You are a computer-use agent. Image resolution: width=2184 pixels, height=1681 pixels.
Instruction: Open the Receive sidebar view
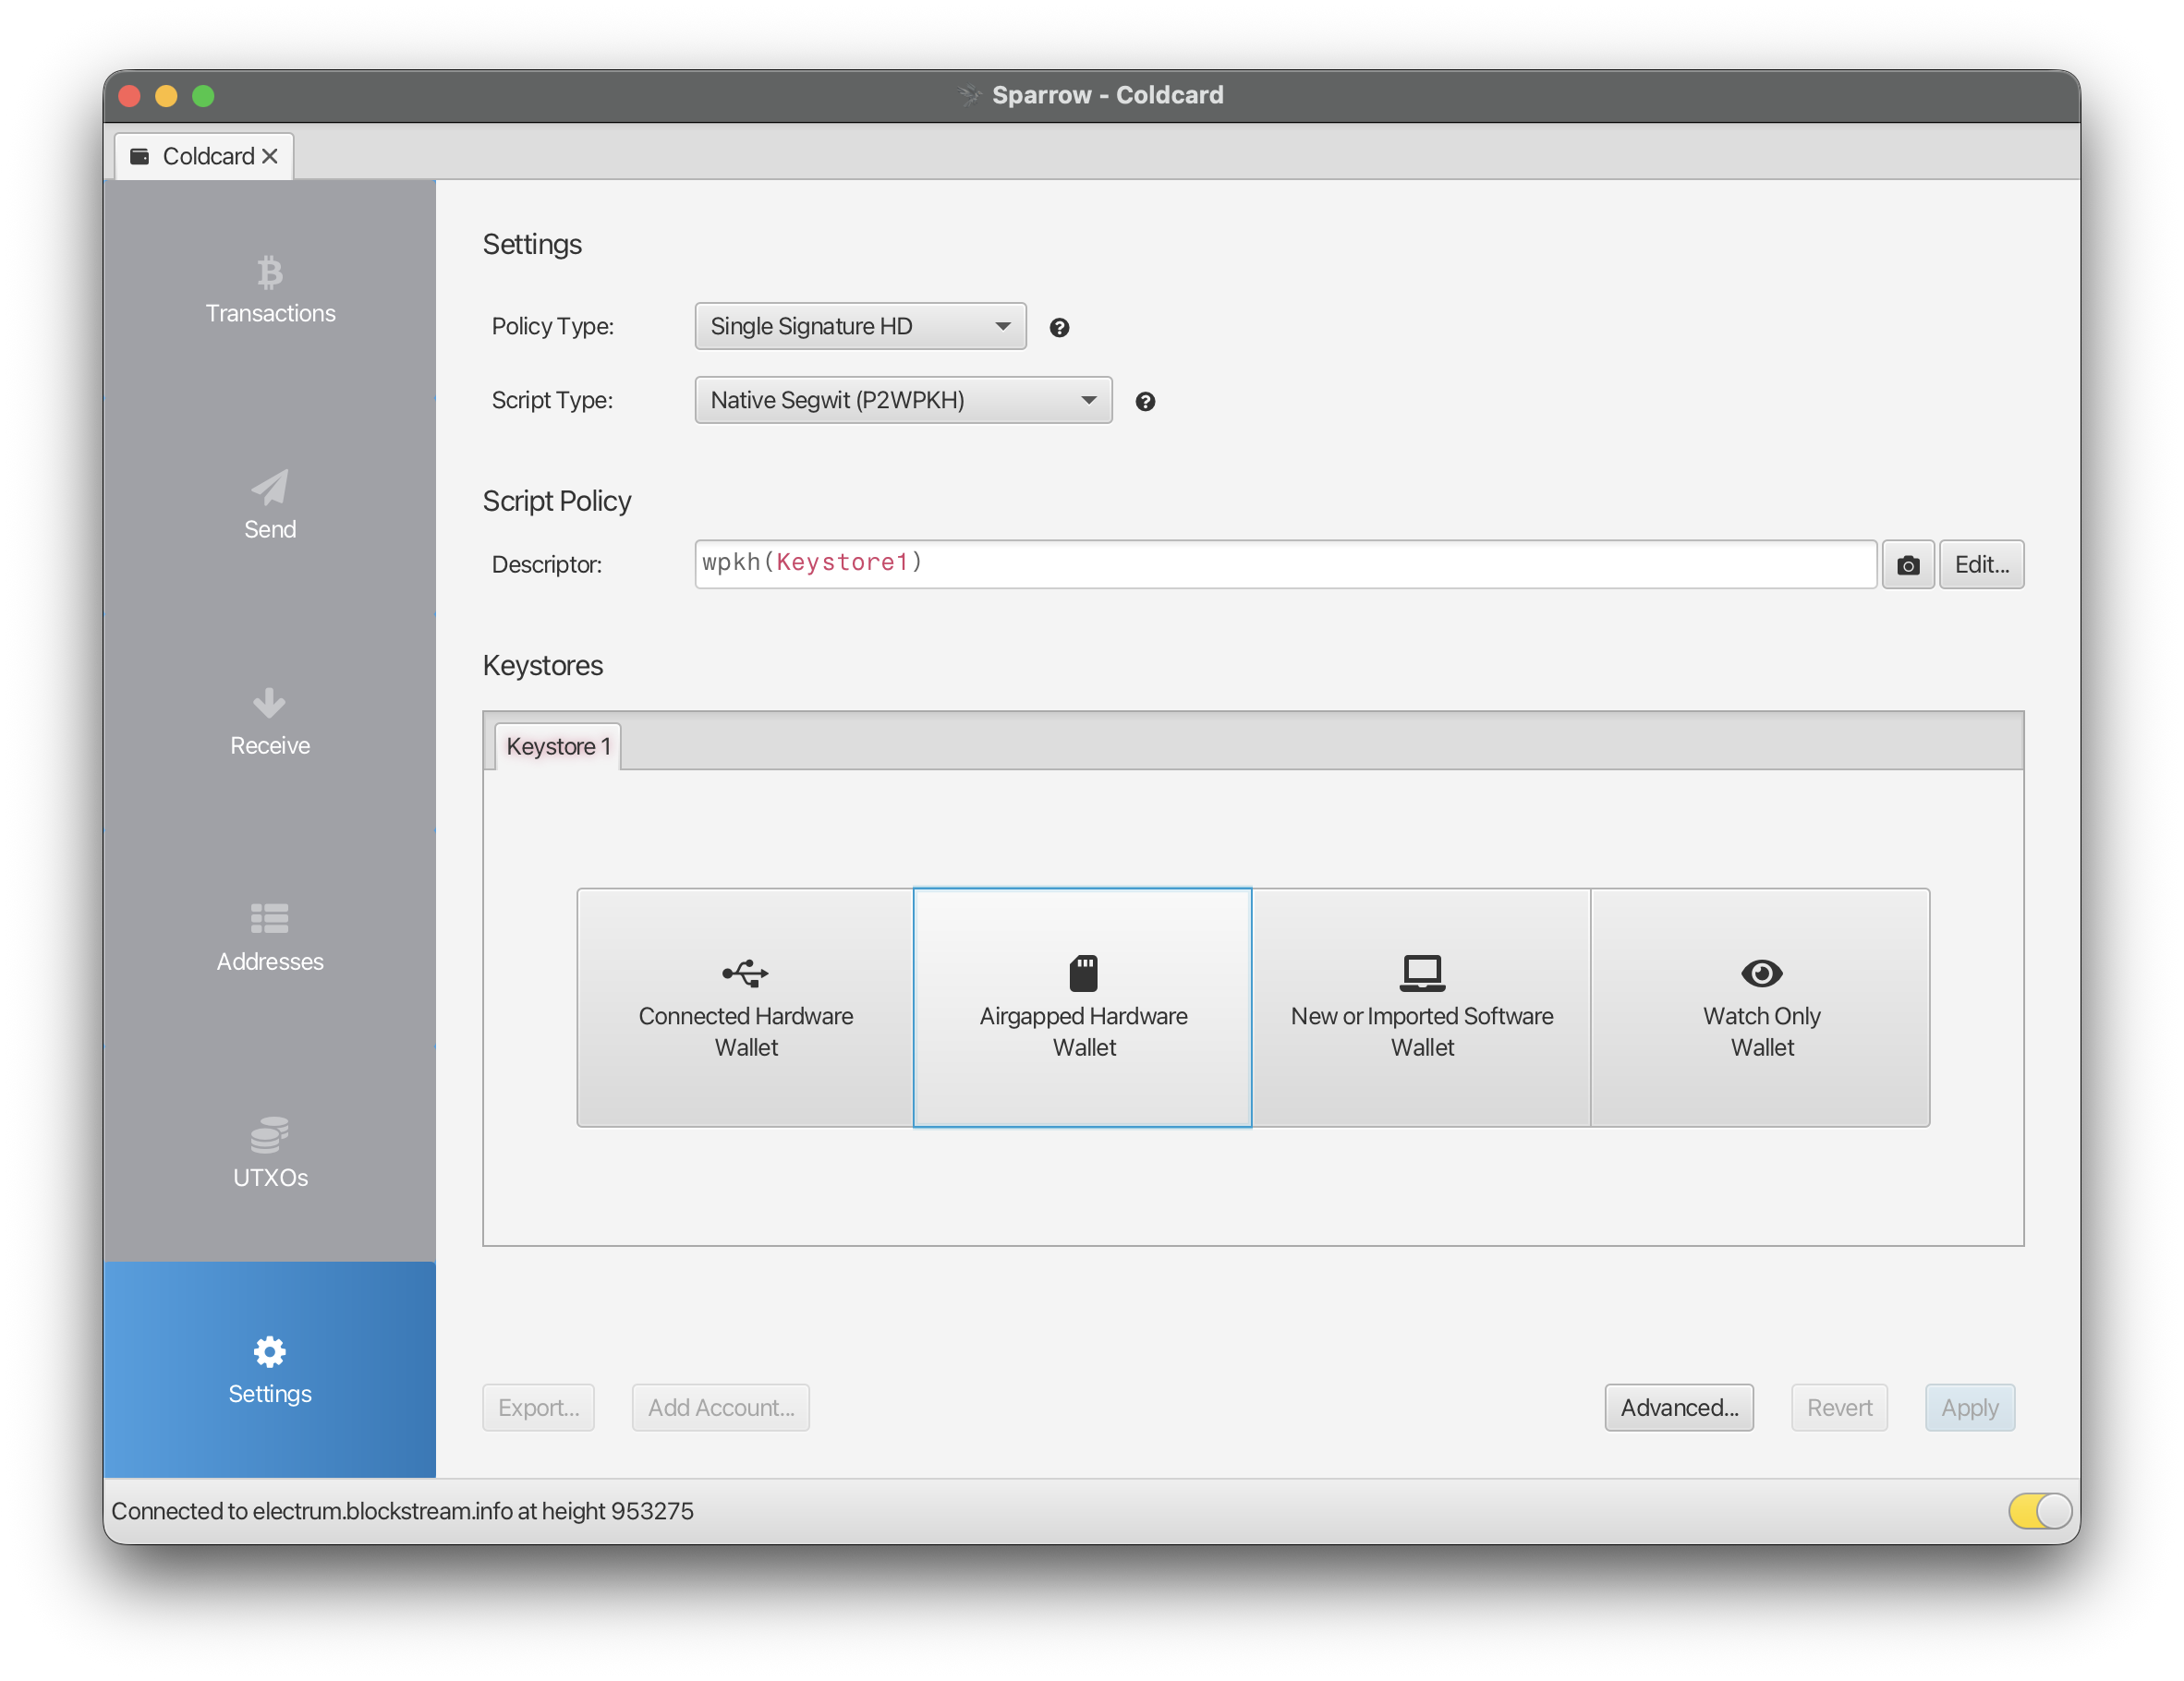[x=270, y=721]
